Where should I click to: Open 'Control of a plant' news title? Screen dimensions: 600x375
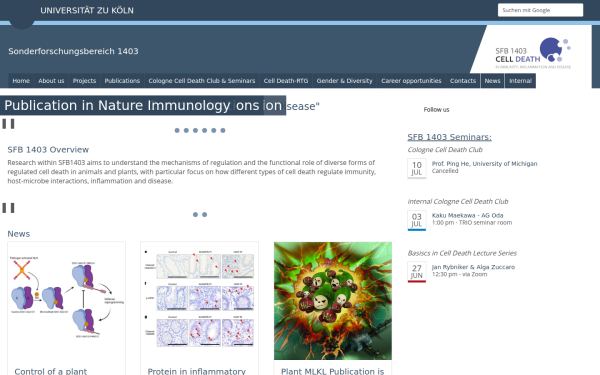pos(51,371)
